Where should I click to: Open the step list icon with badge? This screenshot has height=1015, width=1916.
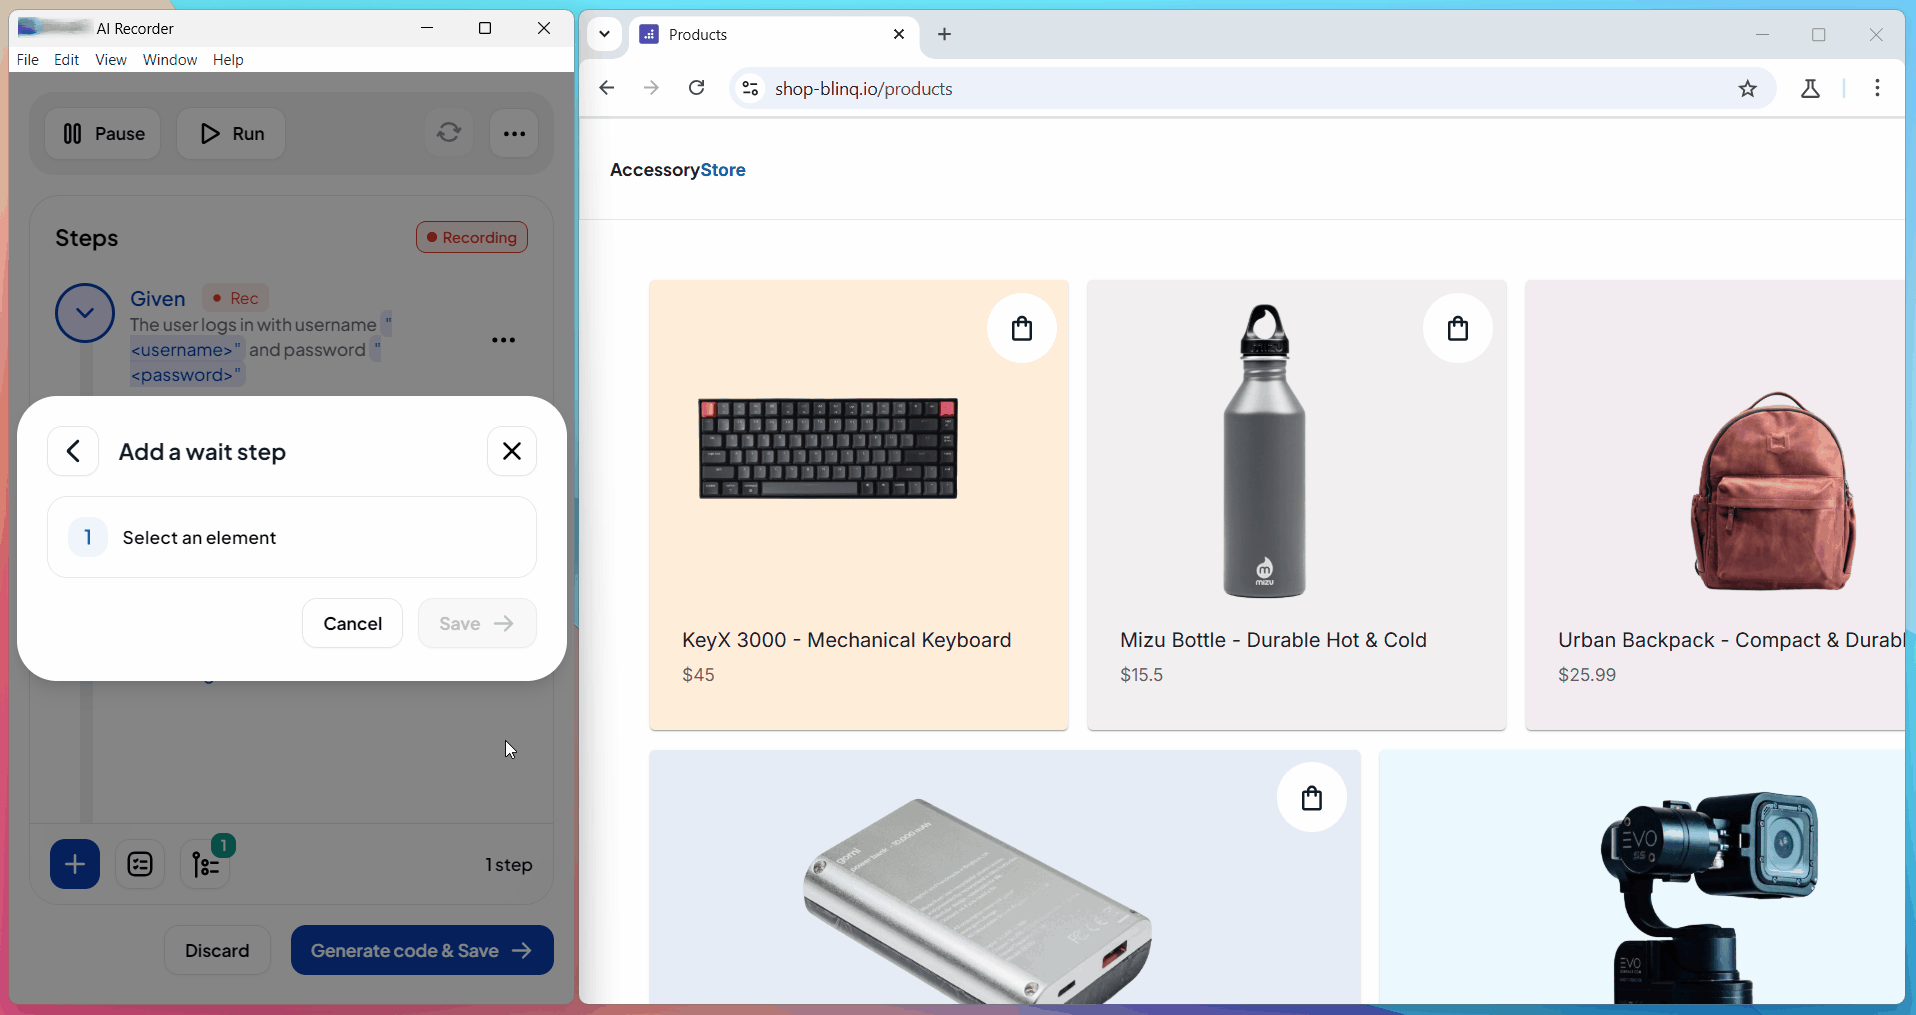206,864
